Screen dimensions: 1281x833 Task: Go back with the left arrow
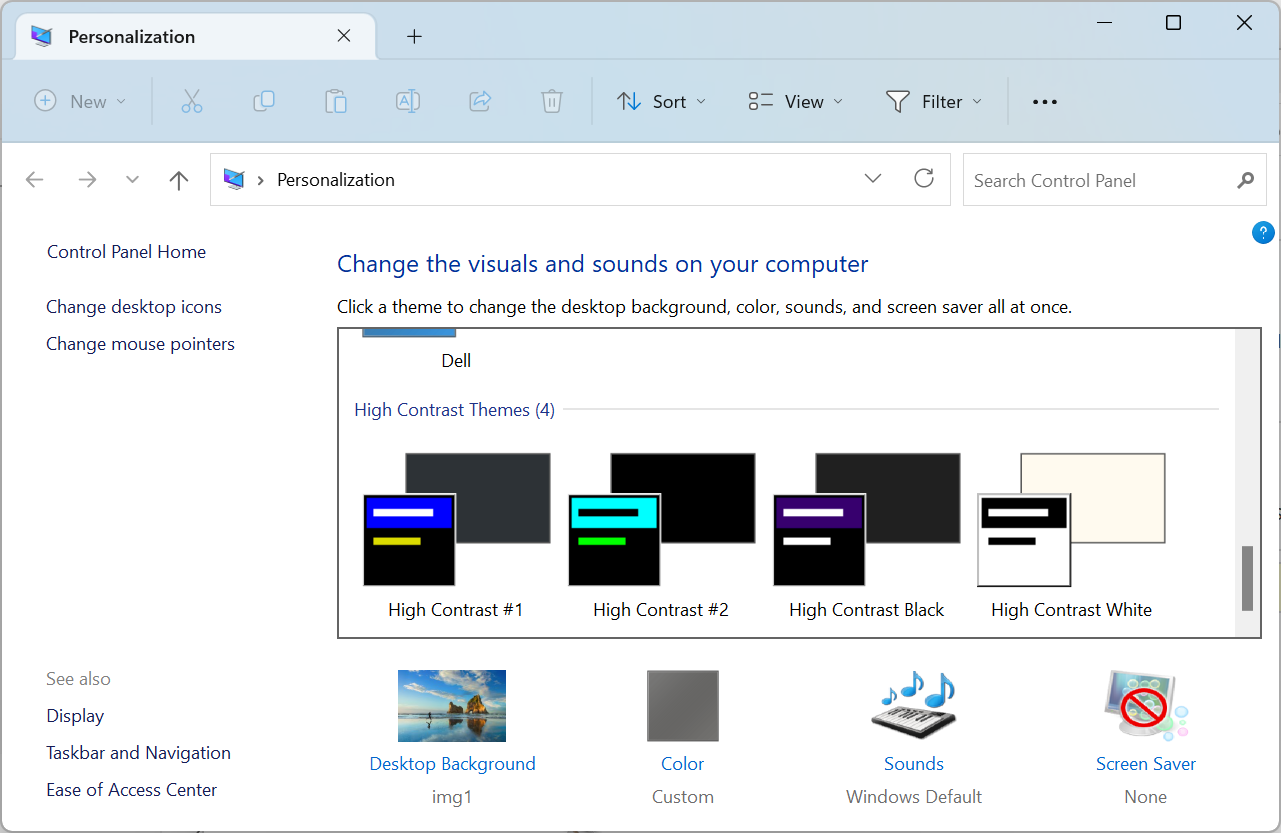coord(35,180)
